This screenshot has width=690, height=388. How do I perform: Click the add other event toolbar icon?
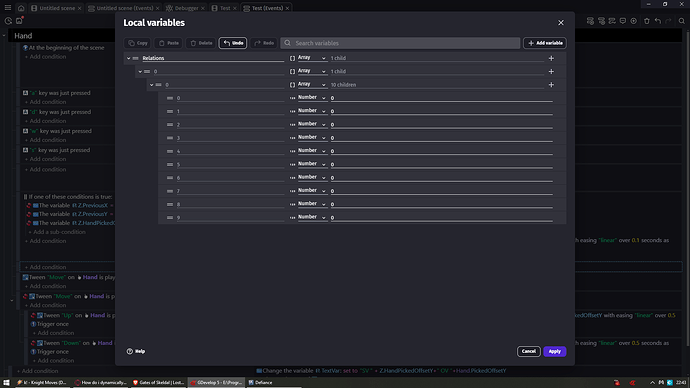(634, 21)
